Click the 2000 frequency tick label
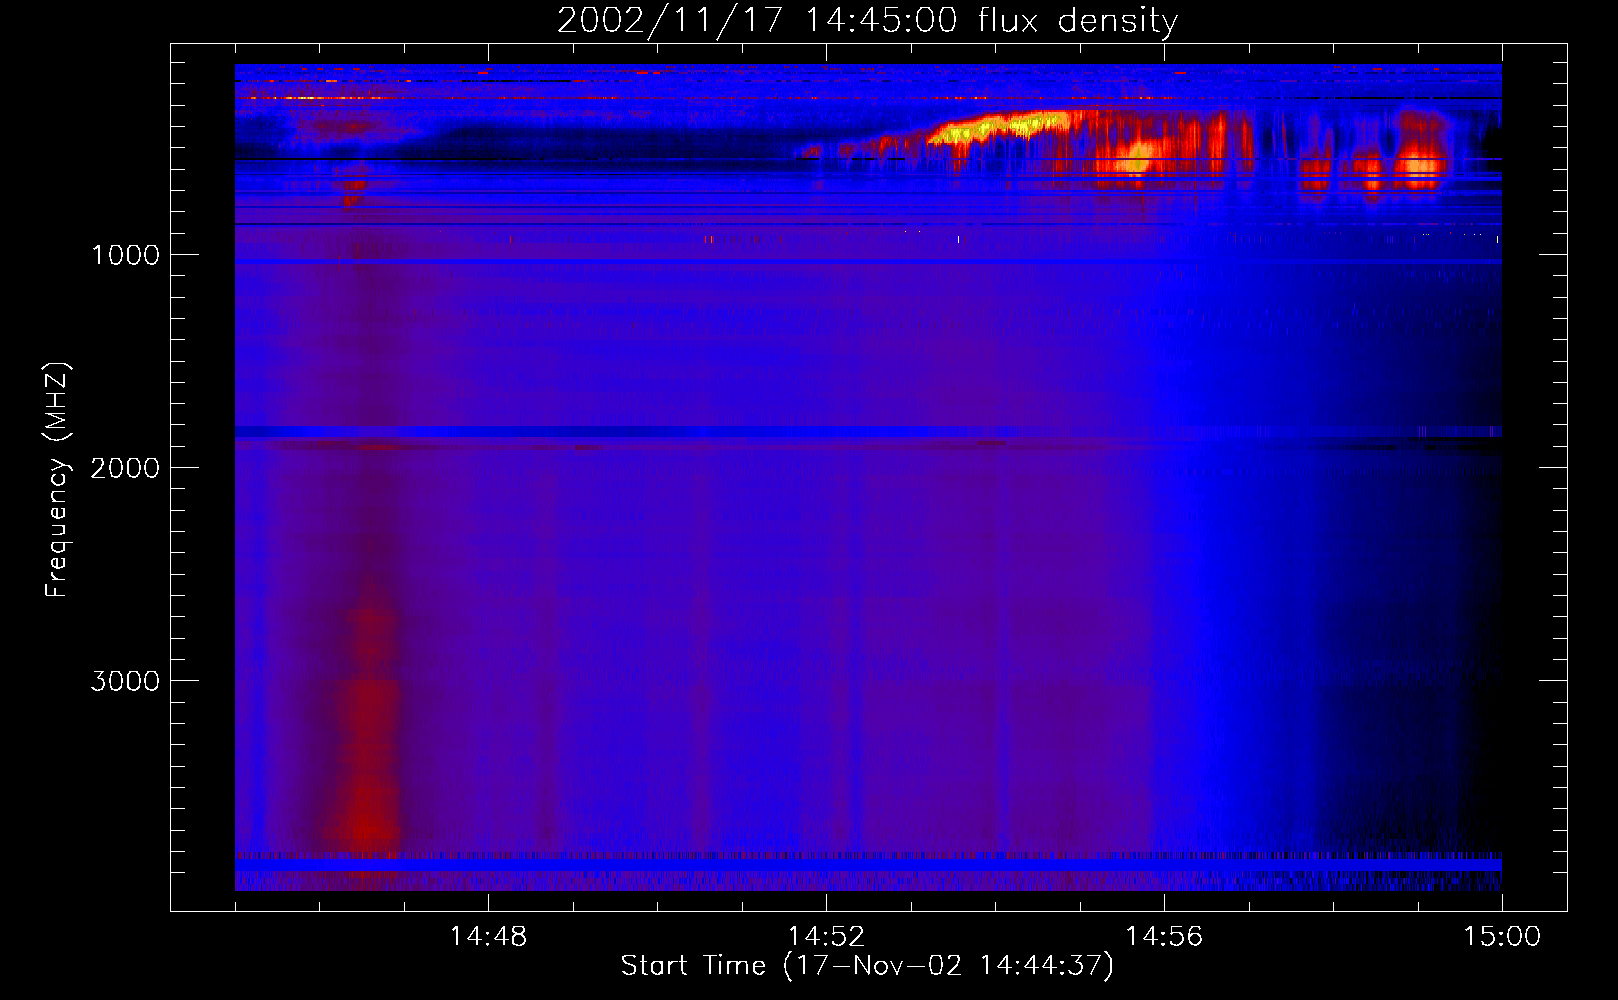Image resolution: width=1618 pixels, height=1000 pixels. point(125,468)
